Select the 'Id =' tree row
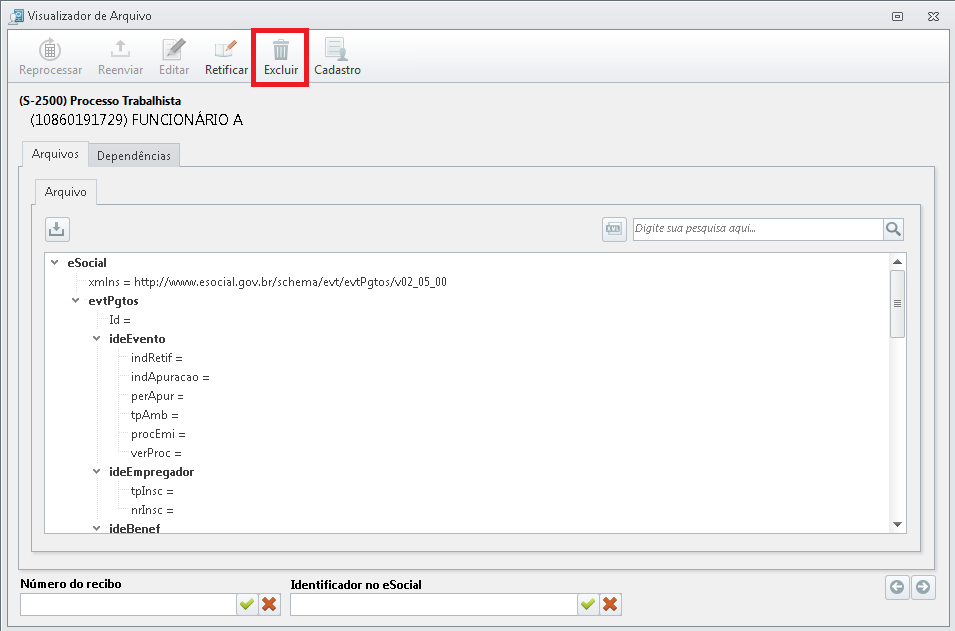The image size is (955, 631). (120, 320)
